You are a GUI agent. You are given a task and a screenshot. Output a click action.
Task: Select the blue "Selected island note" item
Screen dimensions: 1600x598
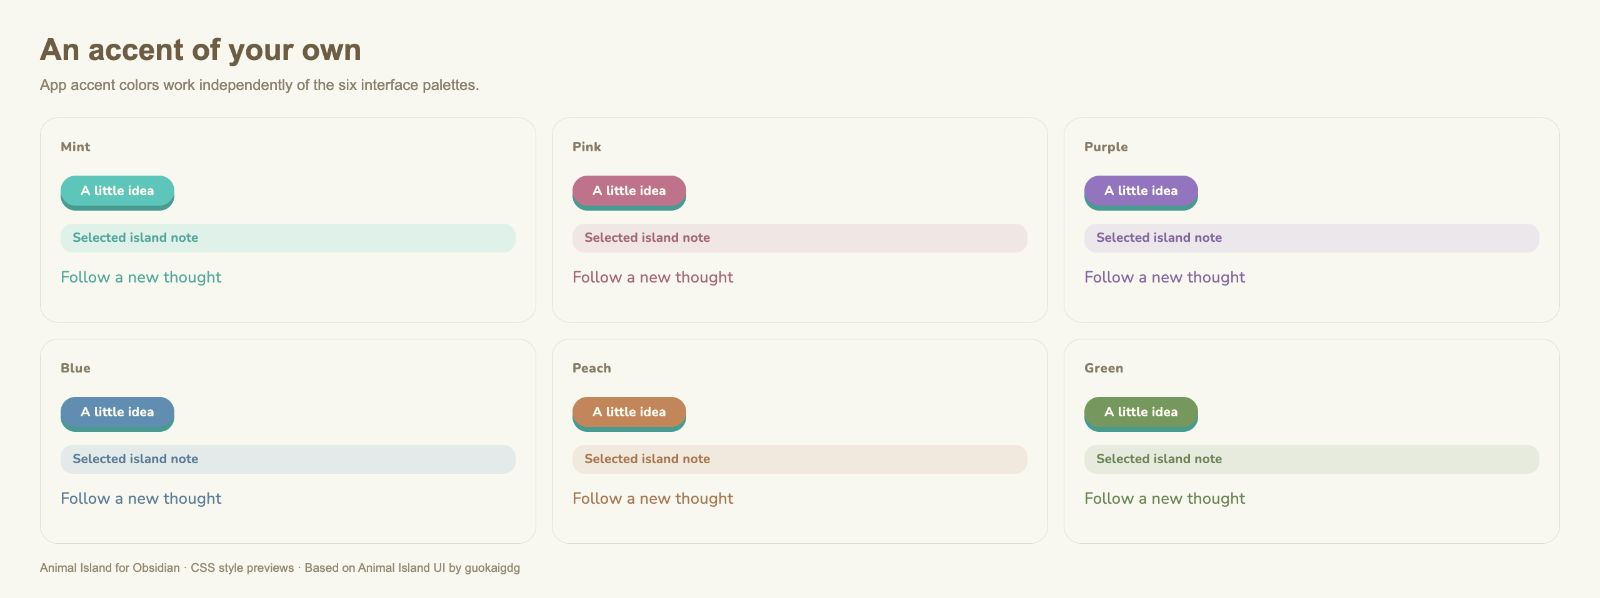click(288, 459)
